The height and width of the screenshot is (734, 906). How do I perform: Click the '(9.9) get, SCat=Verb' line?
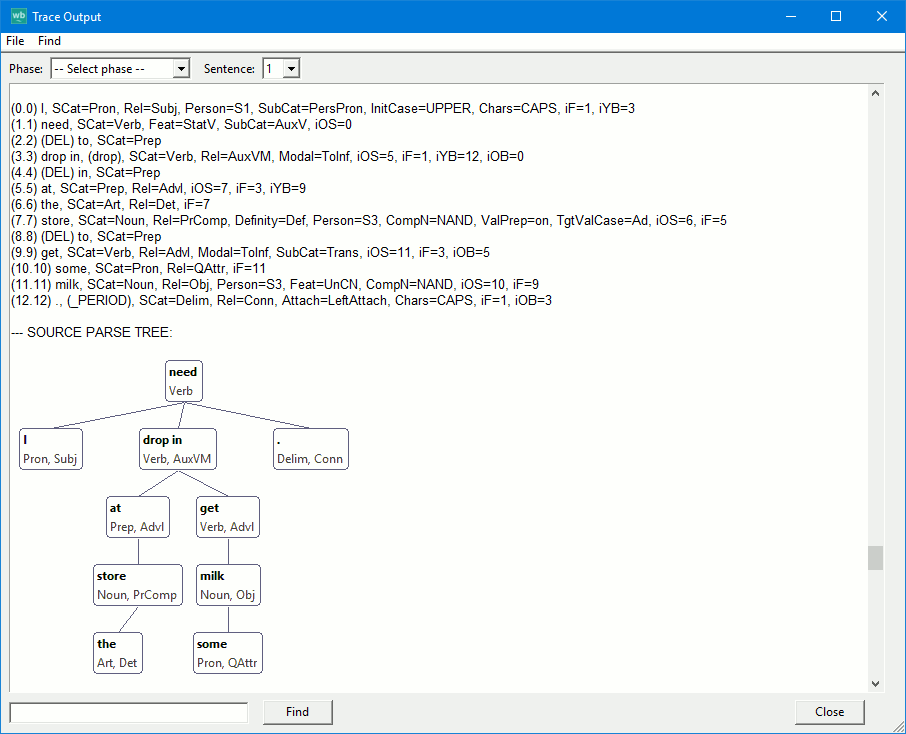tap(250, 253)
